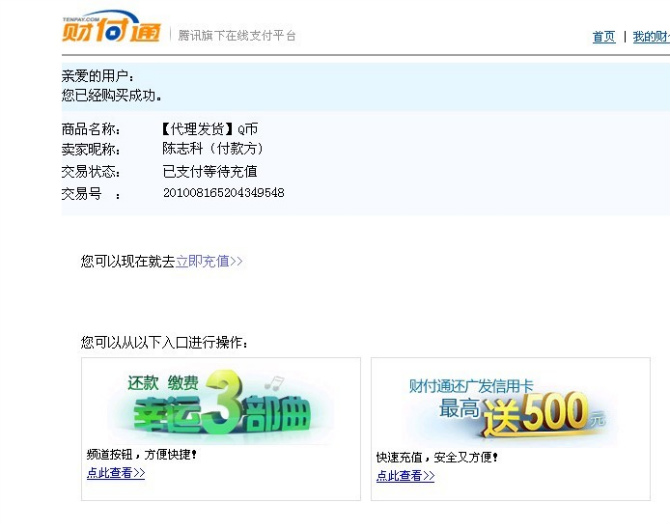This screenshot has width=670, height=524.
Task: Click the tagline 腾讯旗下在线支付平台
Action: [237, 36]
